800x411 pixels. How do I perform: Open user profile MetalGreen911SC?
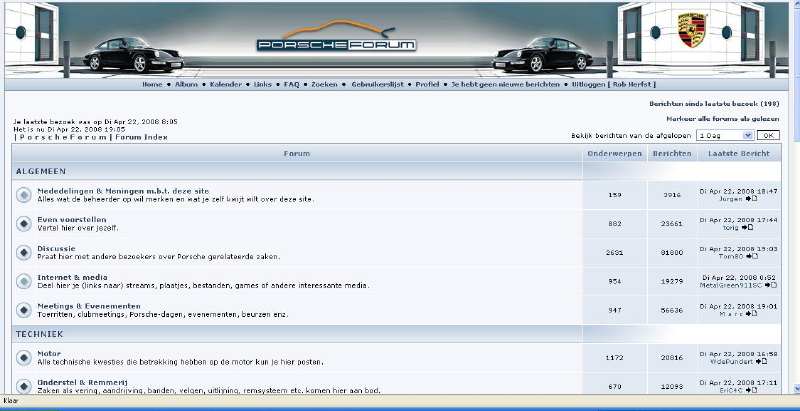(731, 285)
